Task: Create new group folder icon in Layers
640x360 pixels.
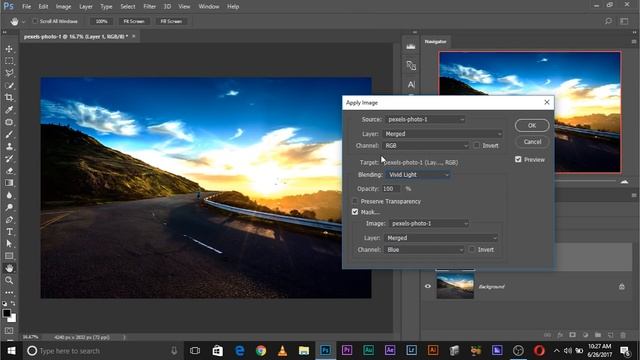Action: (598, 335)
